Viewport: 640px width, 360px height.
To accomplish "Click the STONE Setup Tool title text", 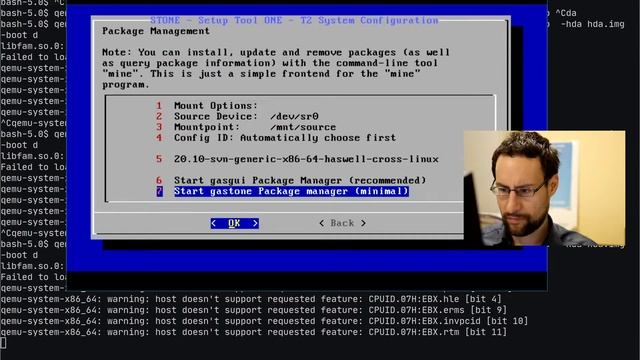I will pos(294,20).
